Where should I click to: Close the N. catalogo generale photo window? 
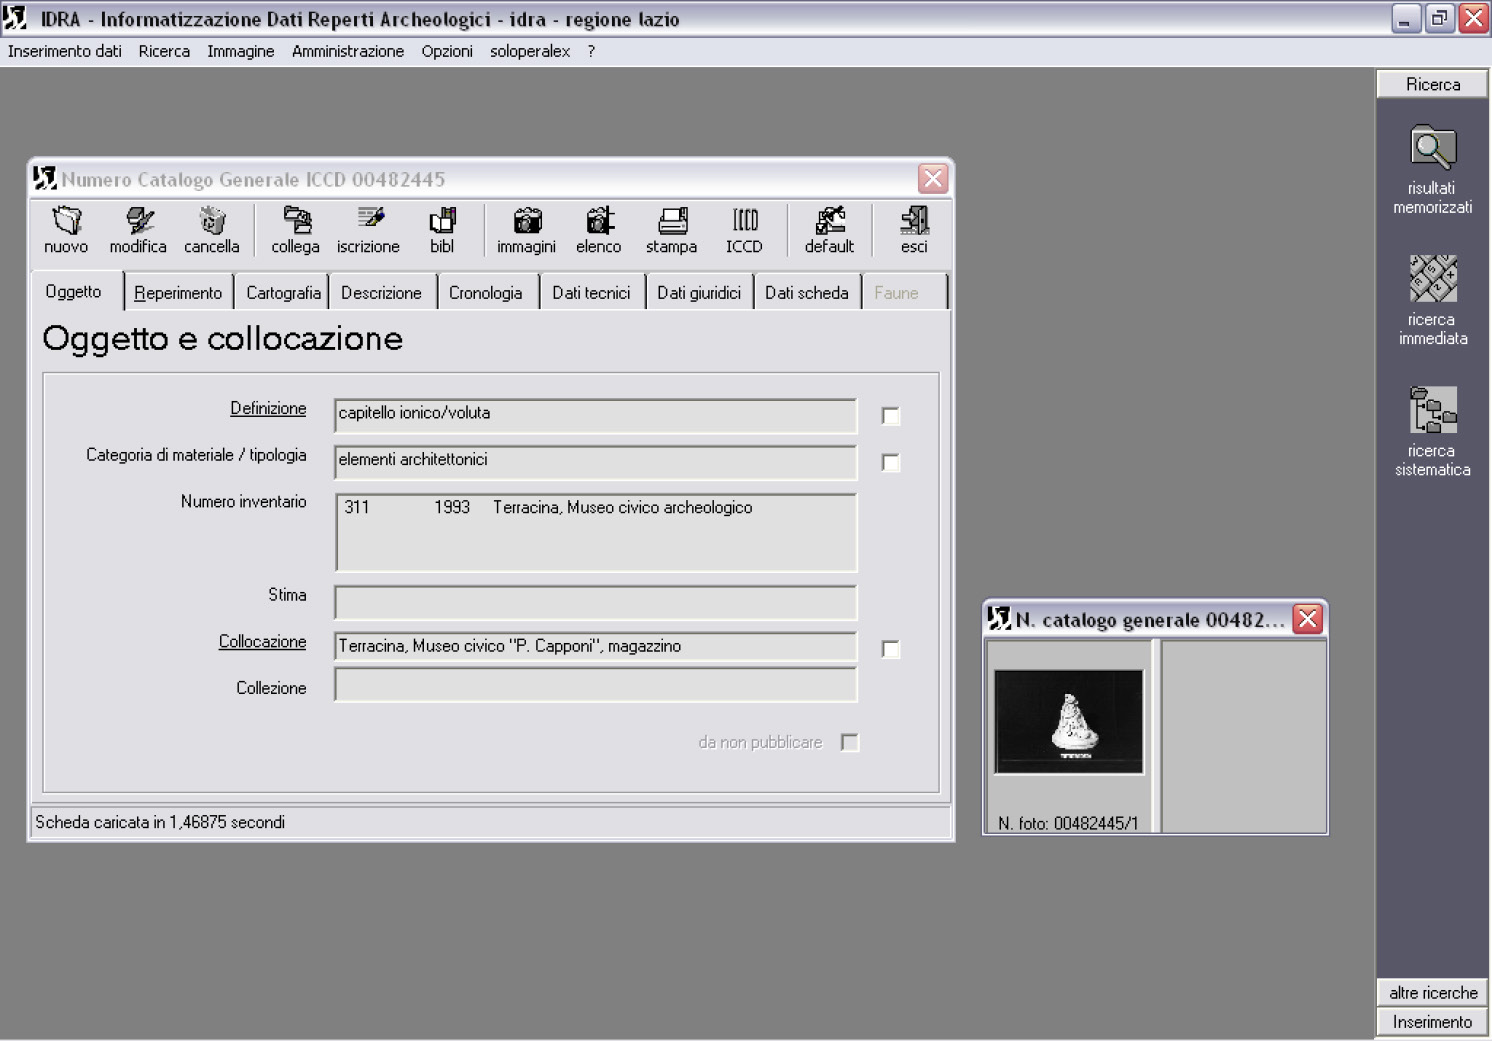click(1308, 619)
